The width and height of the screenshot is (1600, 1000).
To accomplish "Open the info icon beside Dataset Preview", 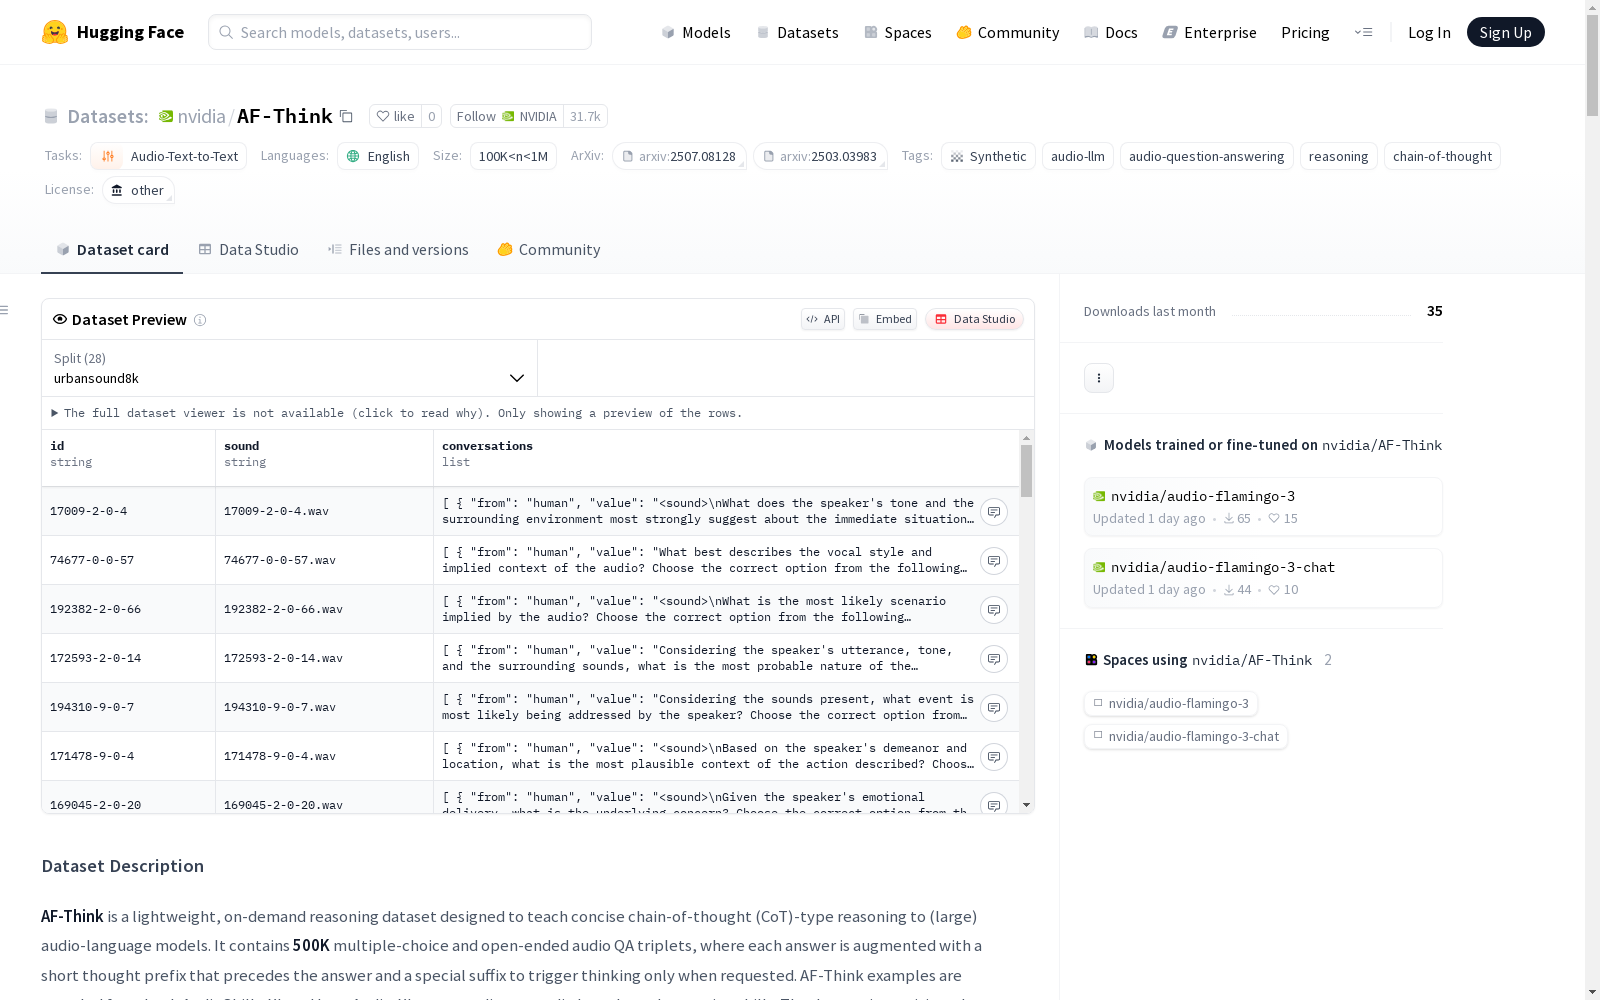I will pyautogui.click(x=200, y=320).
